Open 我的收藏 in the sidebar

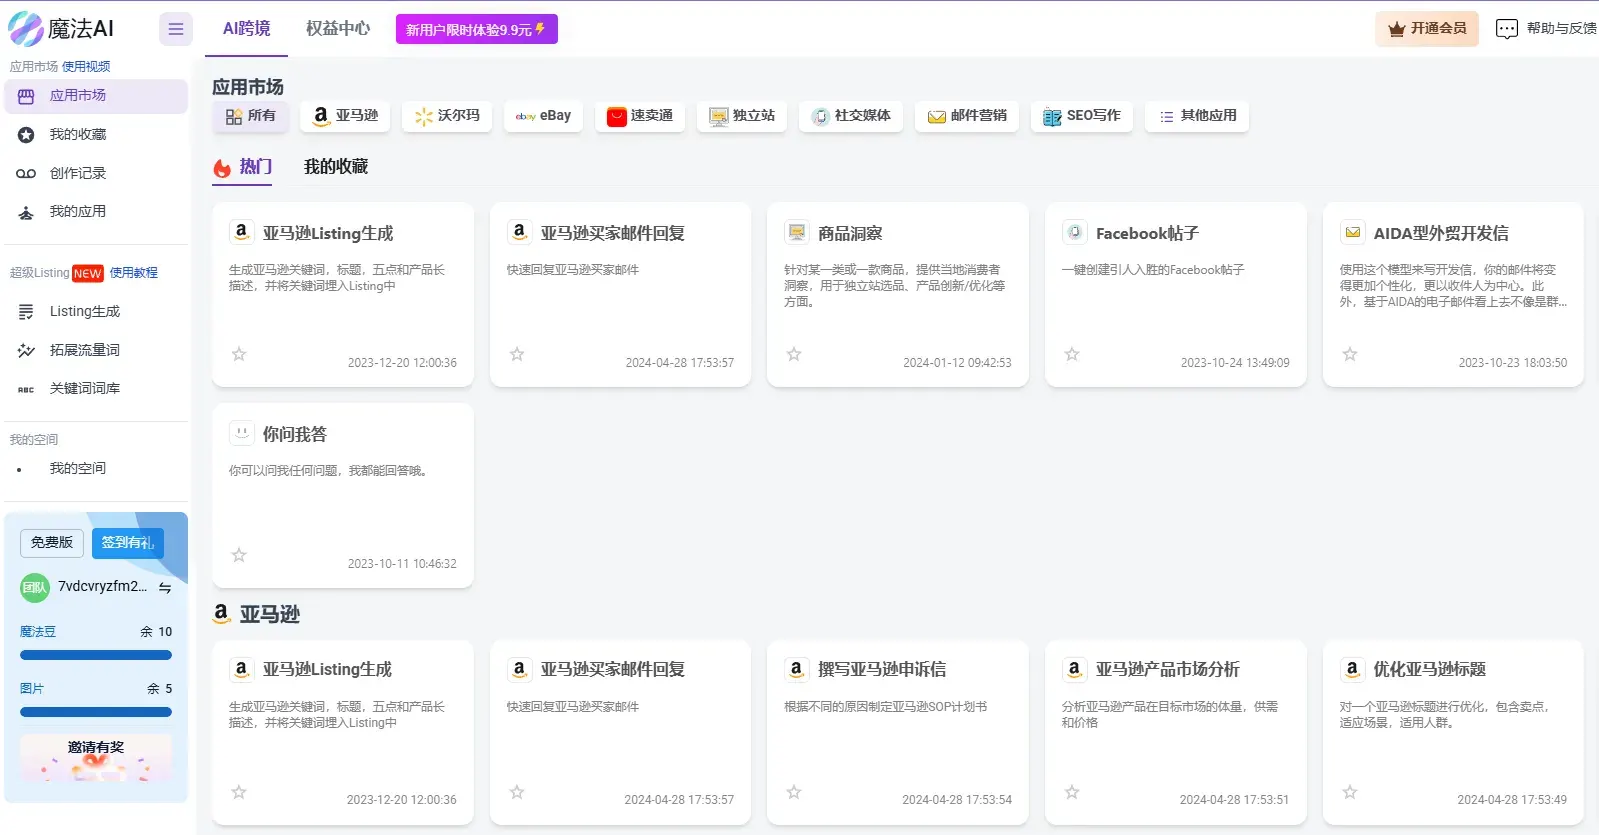pyautogui.click(x=78, y=134)
